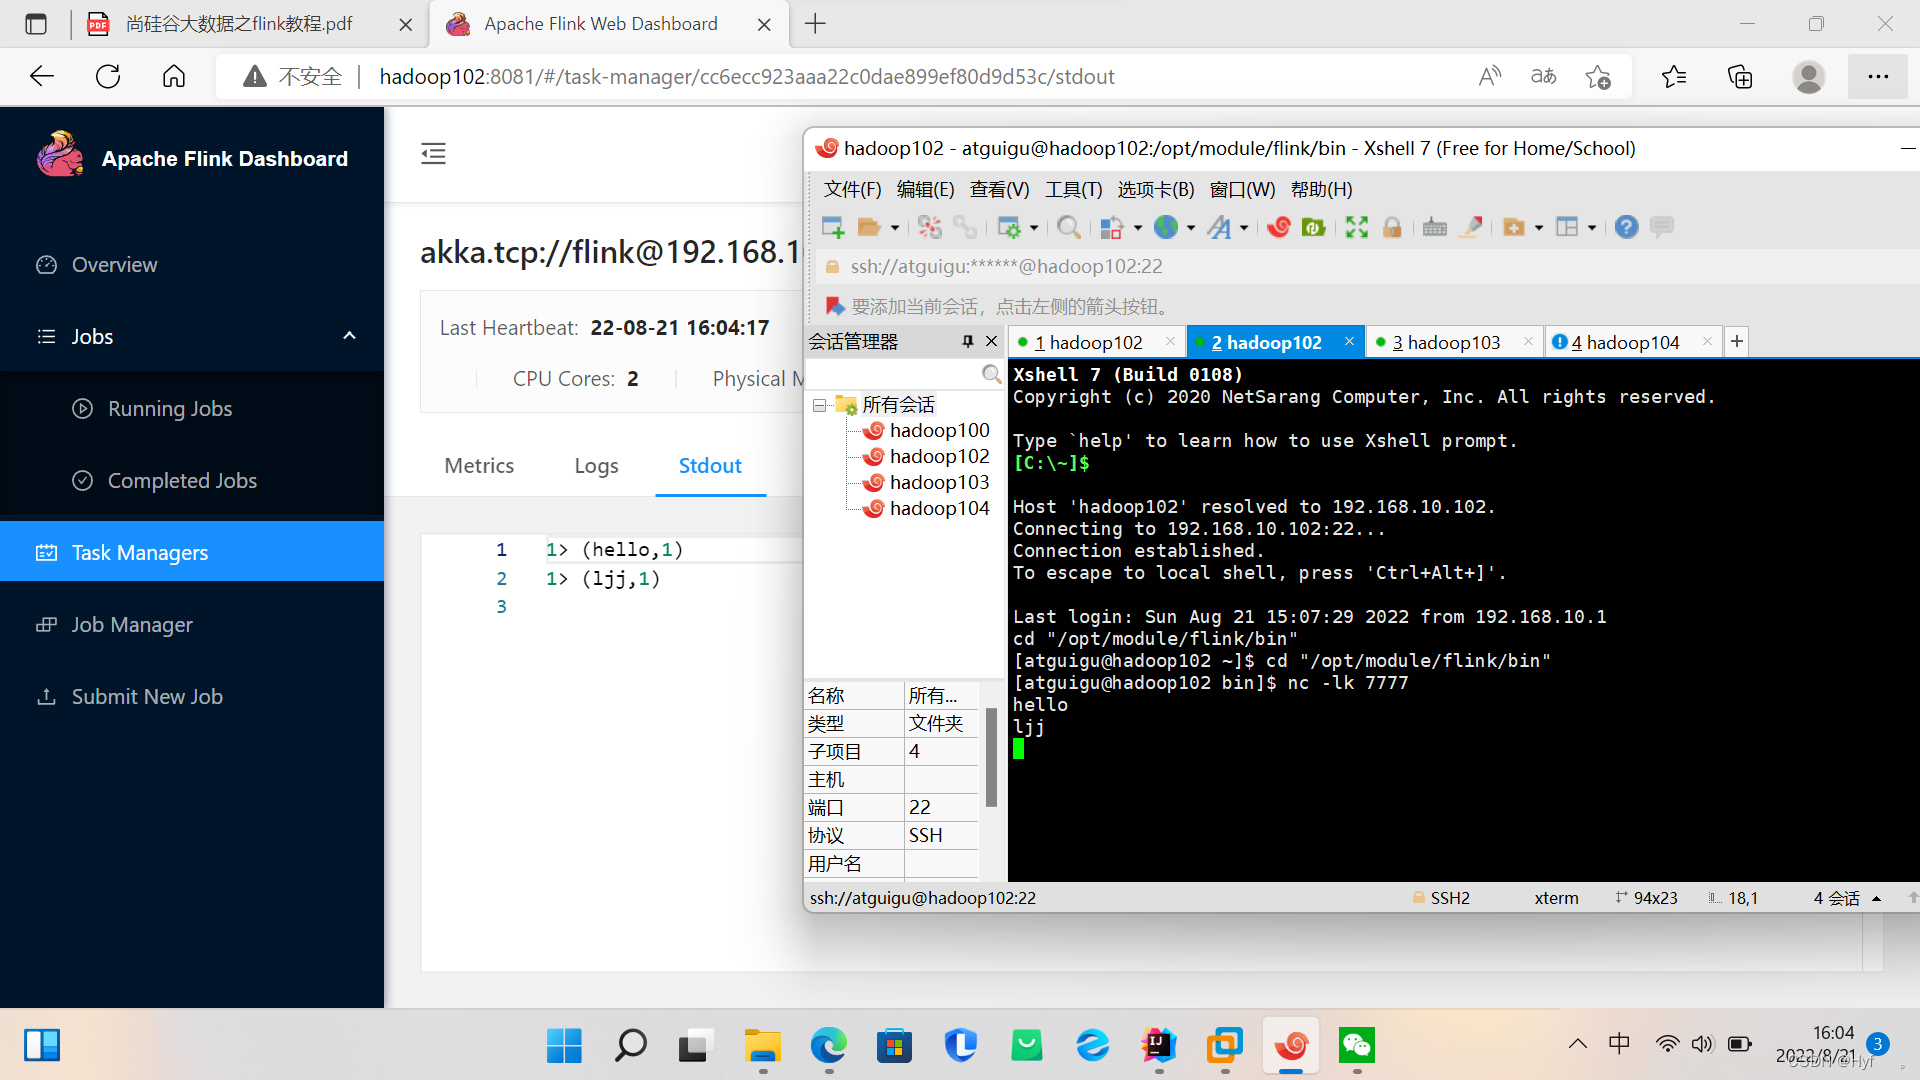Click the Xshell new session icon
The width and height of the screenshot is (1920, 1080).
(x=832, y=227)
